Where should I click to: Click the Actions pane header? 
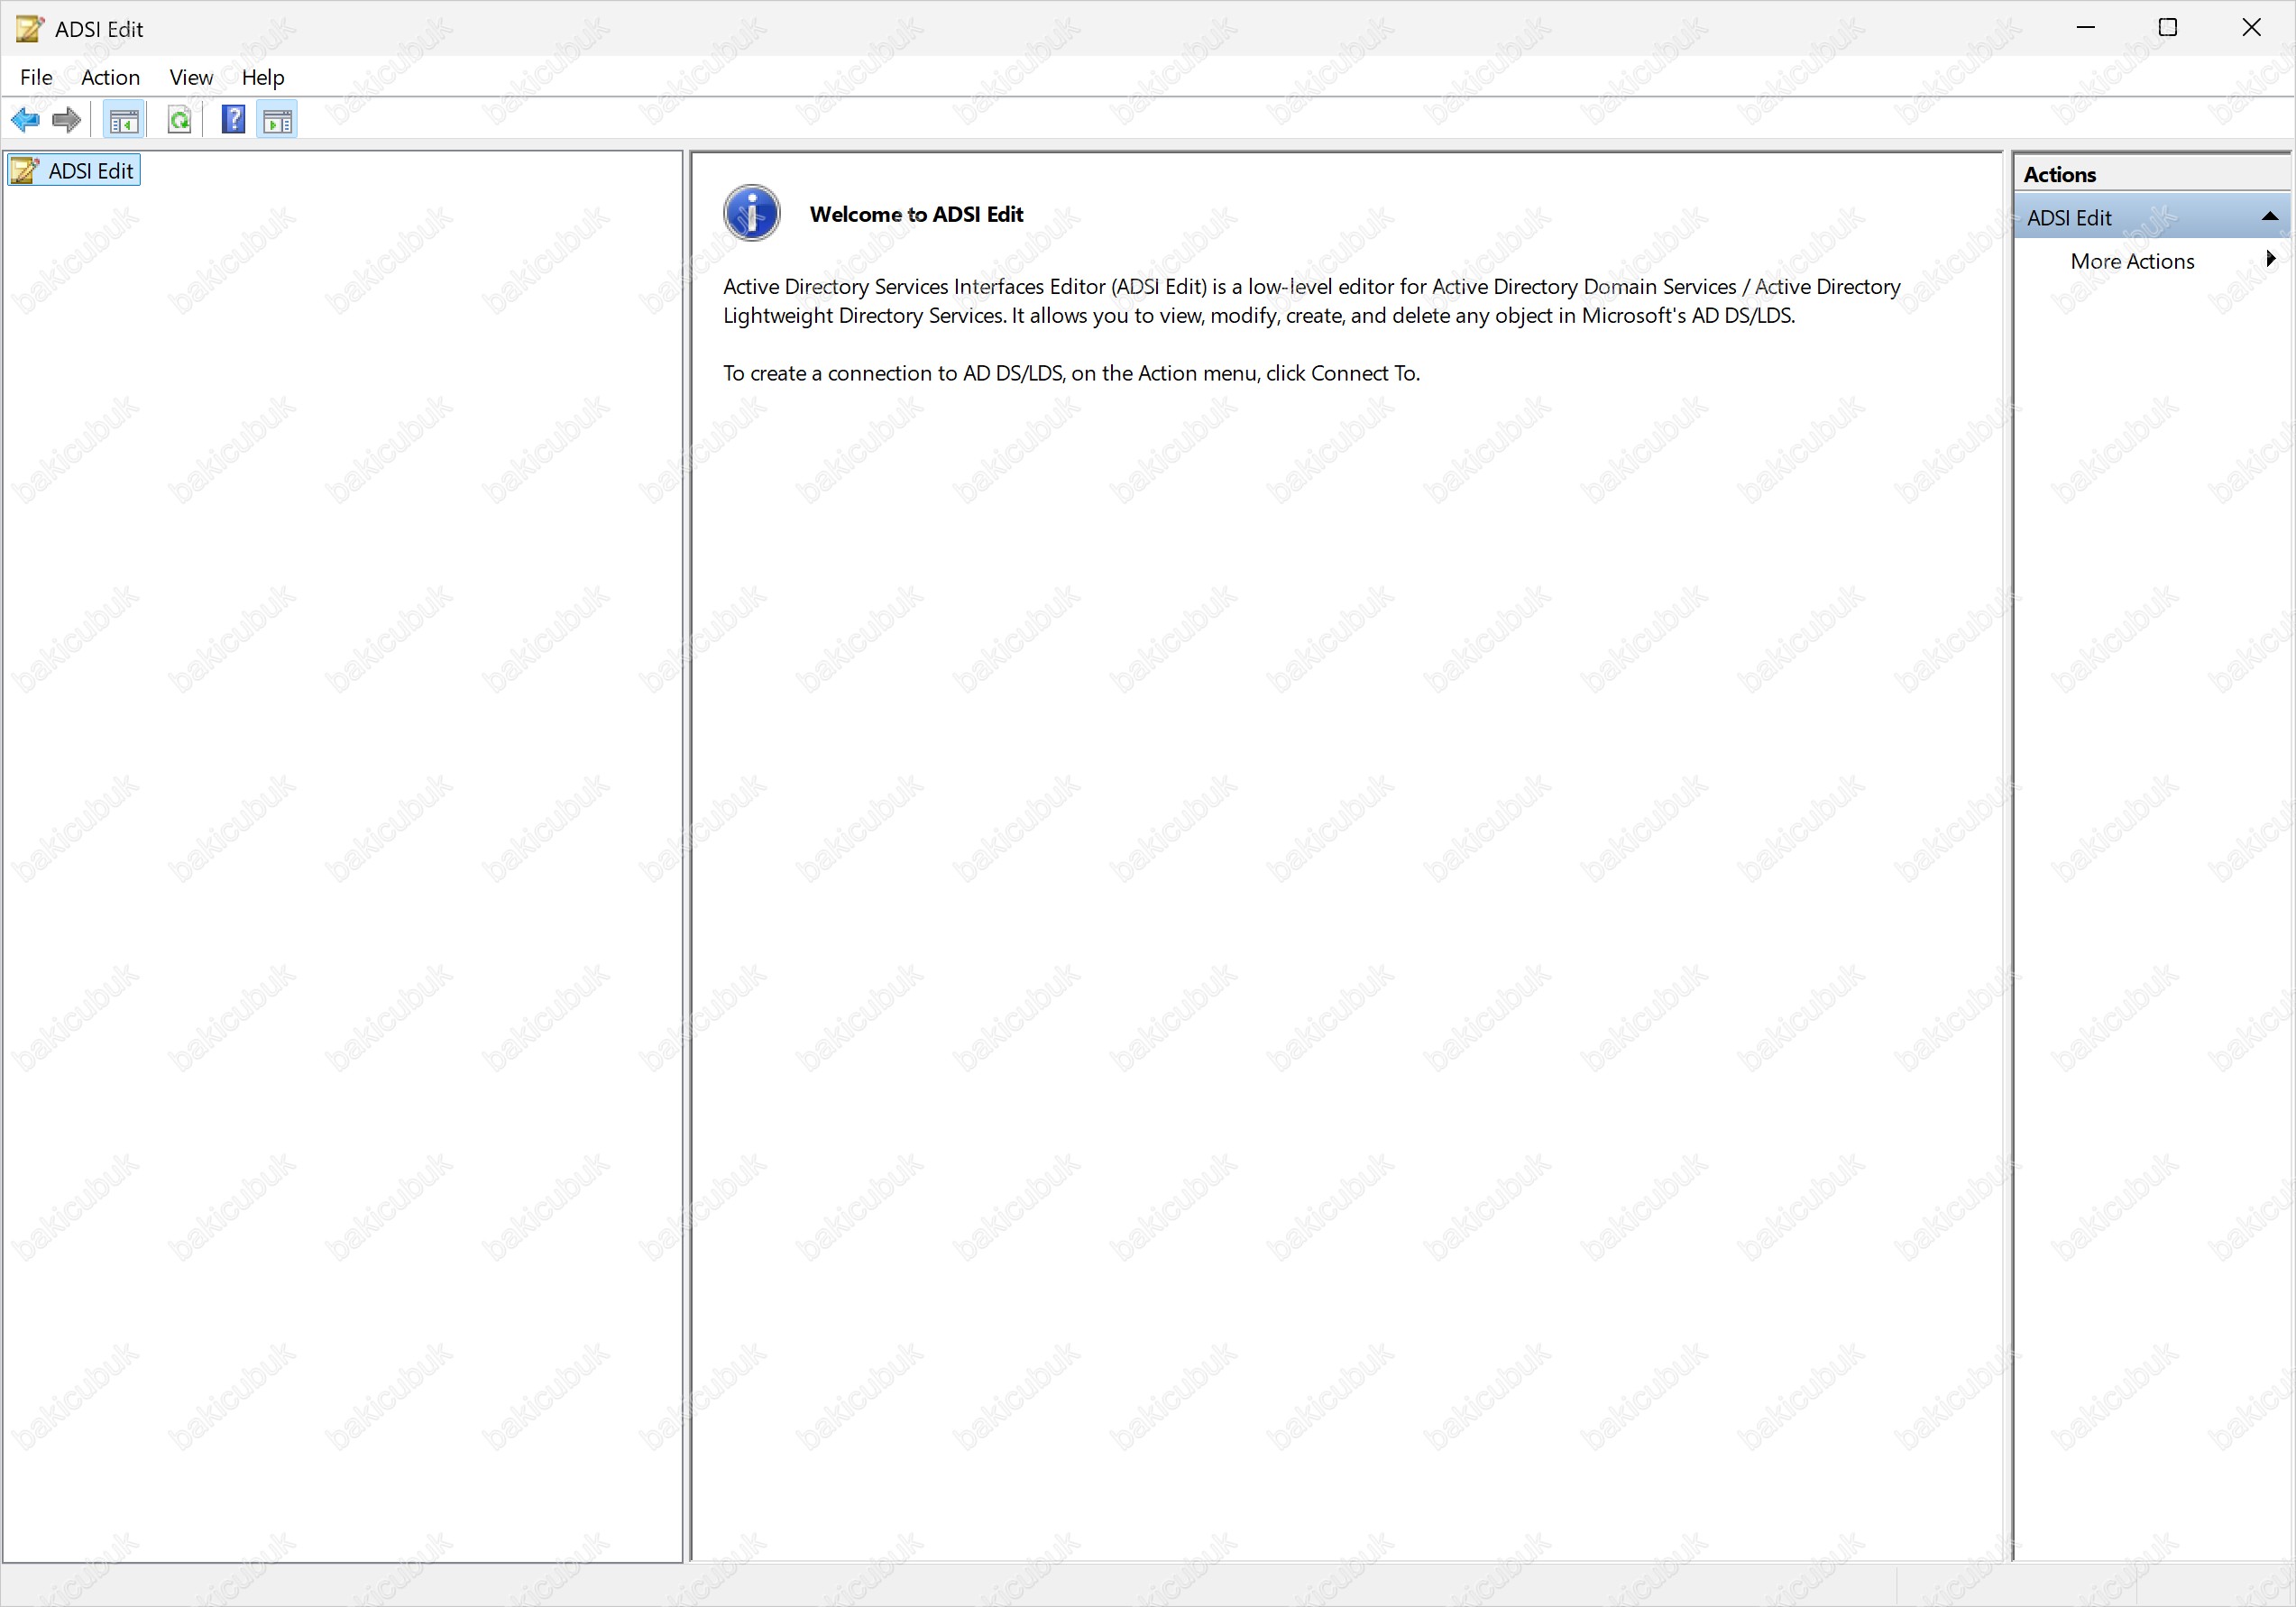point(2152,174)
